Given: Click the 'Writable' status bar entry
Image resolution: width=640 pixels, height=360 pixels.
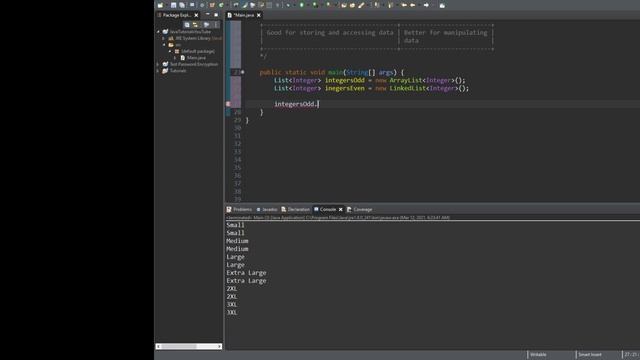Looking at the screenshot, I should tap(538, 355).
